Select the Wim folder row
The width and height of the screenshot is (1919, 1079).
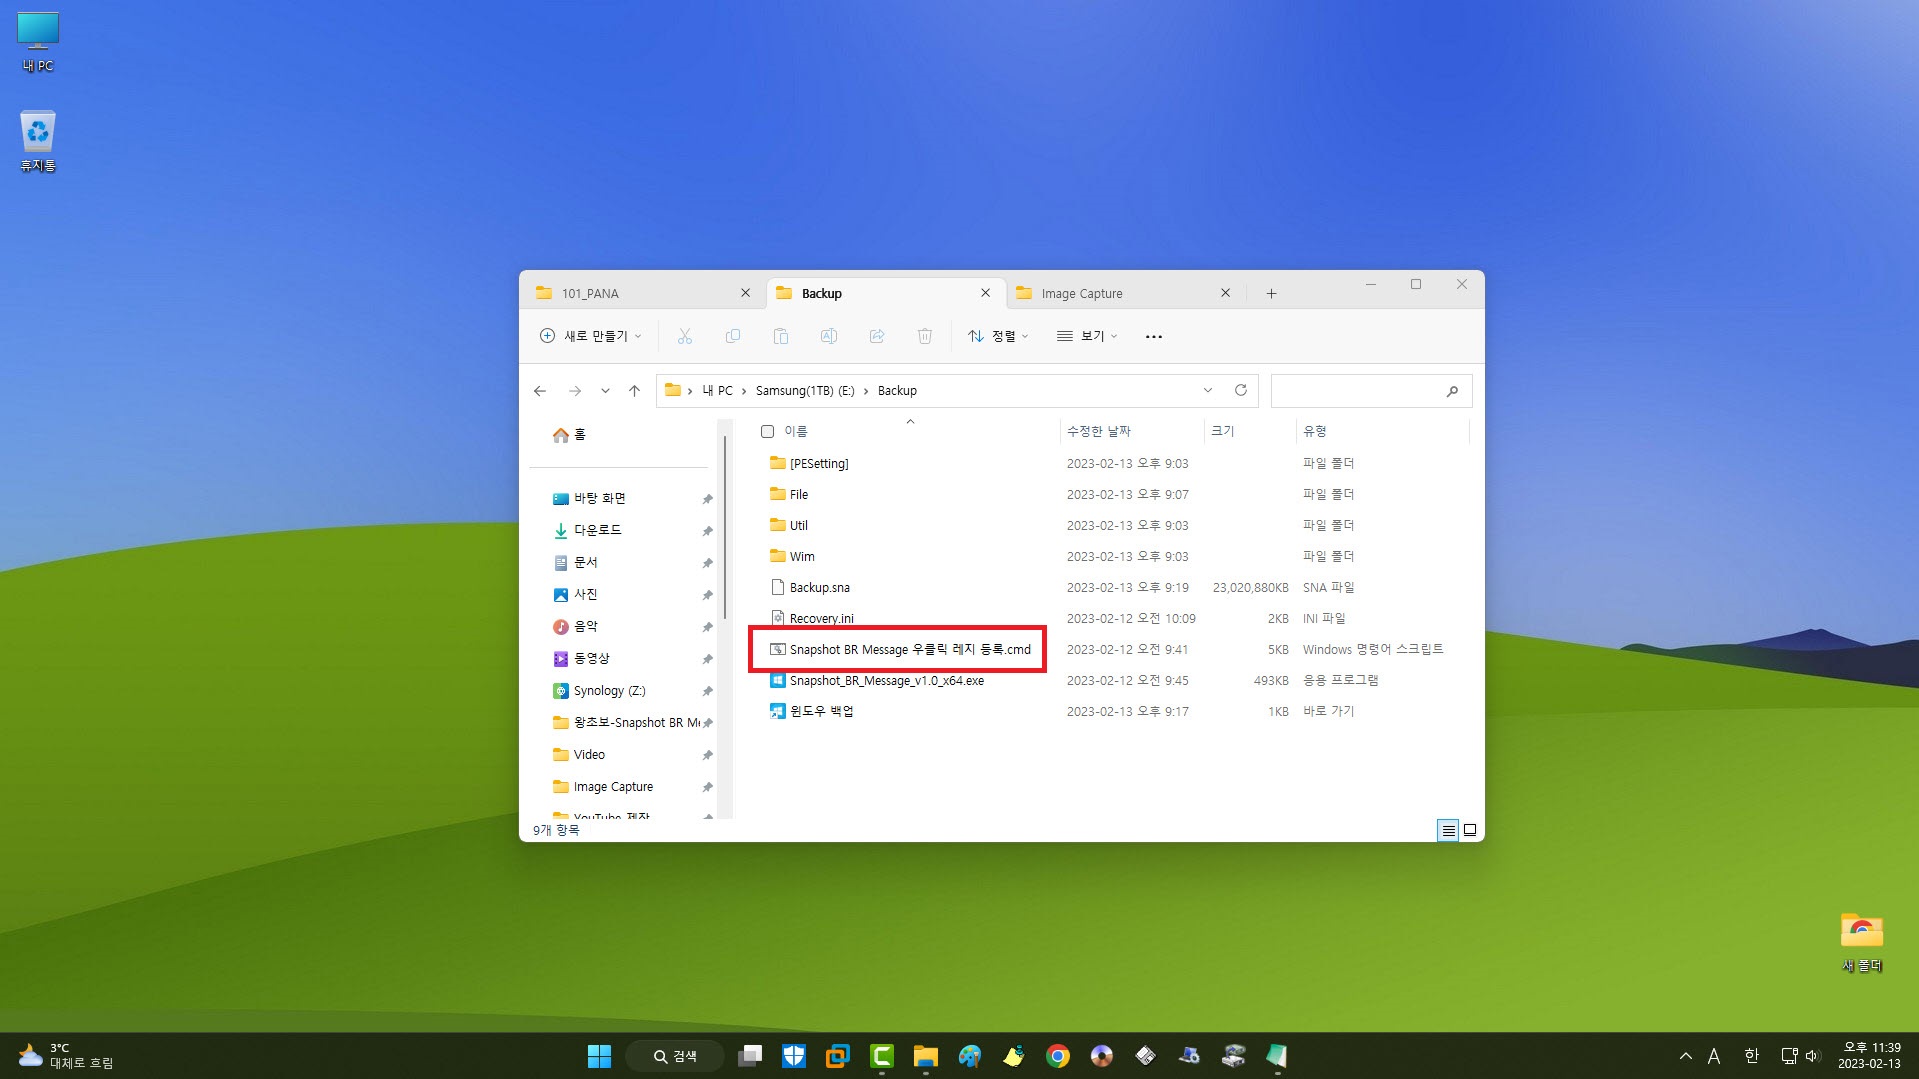pyautogui.click(x=1108, y=556)
